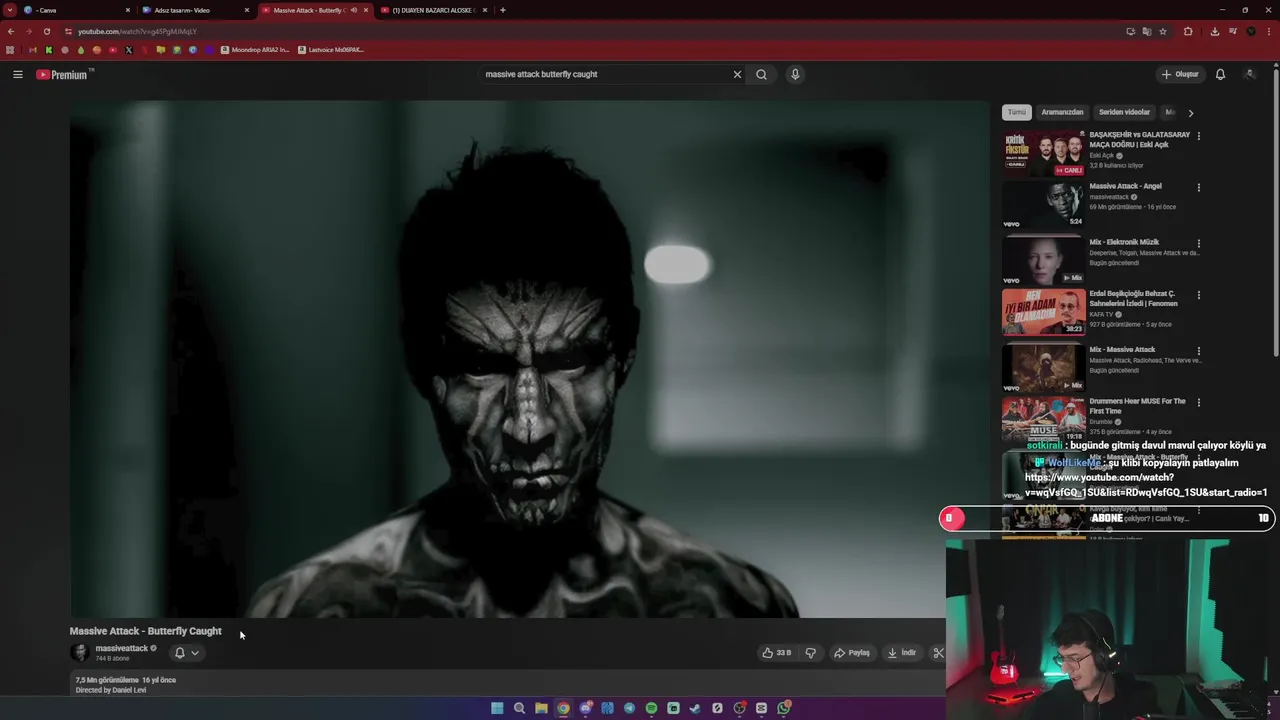Open the Chrome downloads icon
Image resolution: width=1280 pixels, height=720 pixels.
point(1214,31)
